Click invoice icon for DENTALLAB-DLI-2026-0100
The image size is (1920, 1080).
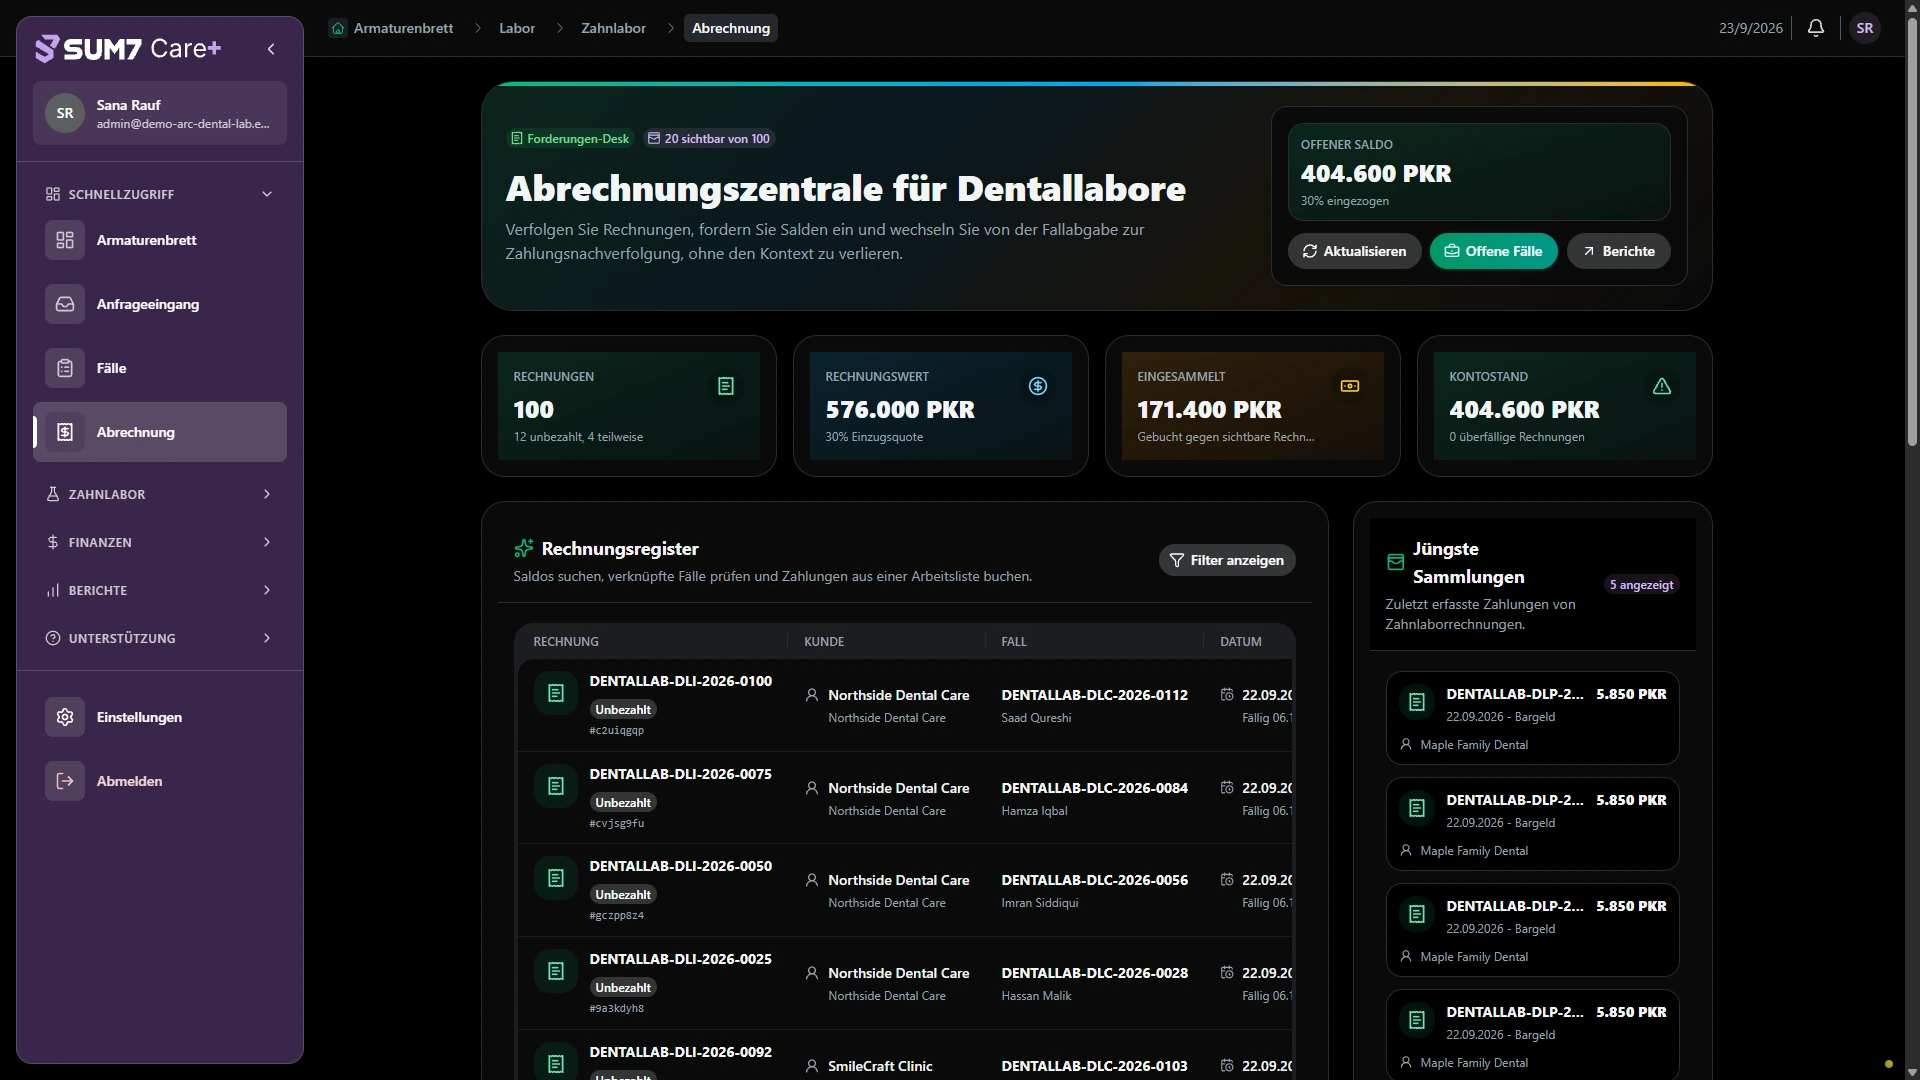(x=556, y=693)
